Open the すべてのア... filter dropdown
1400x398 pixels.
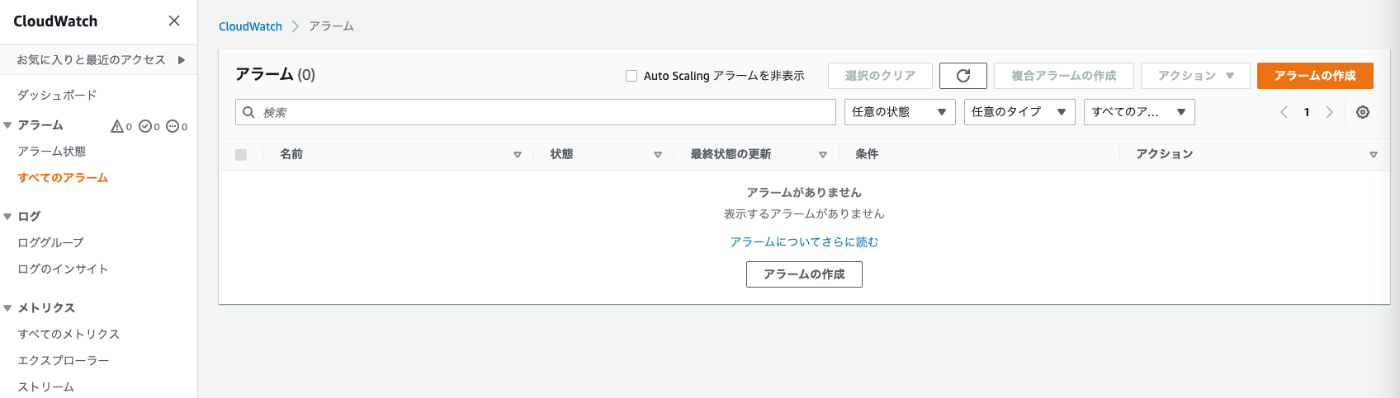[1140, 112]
